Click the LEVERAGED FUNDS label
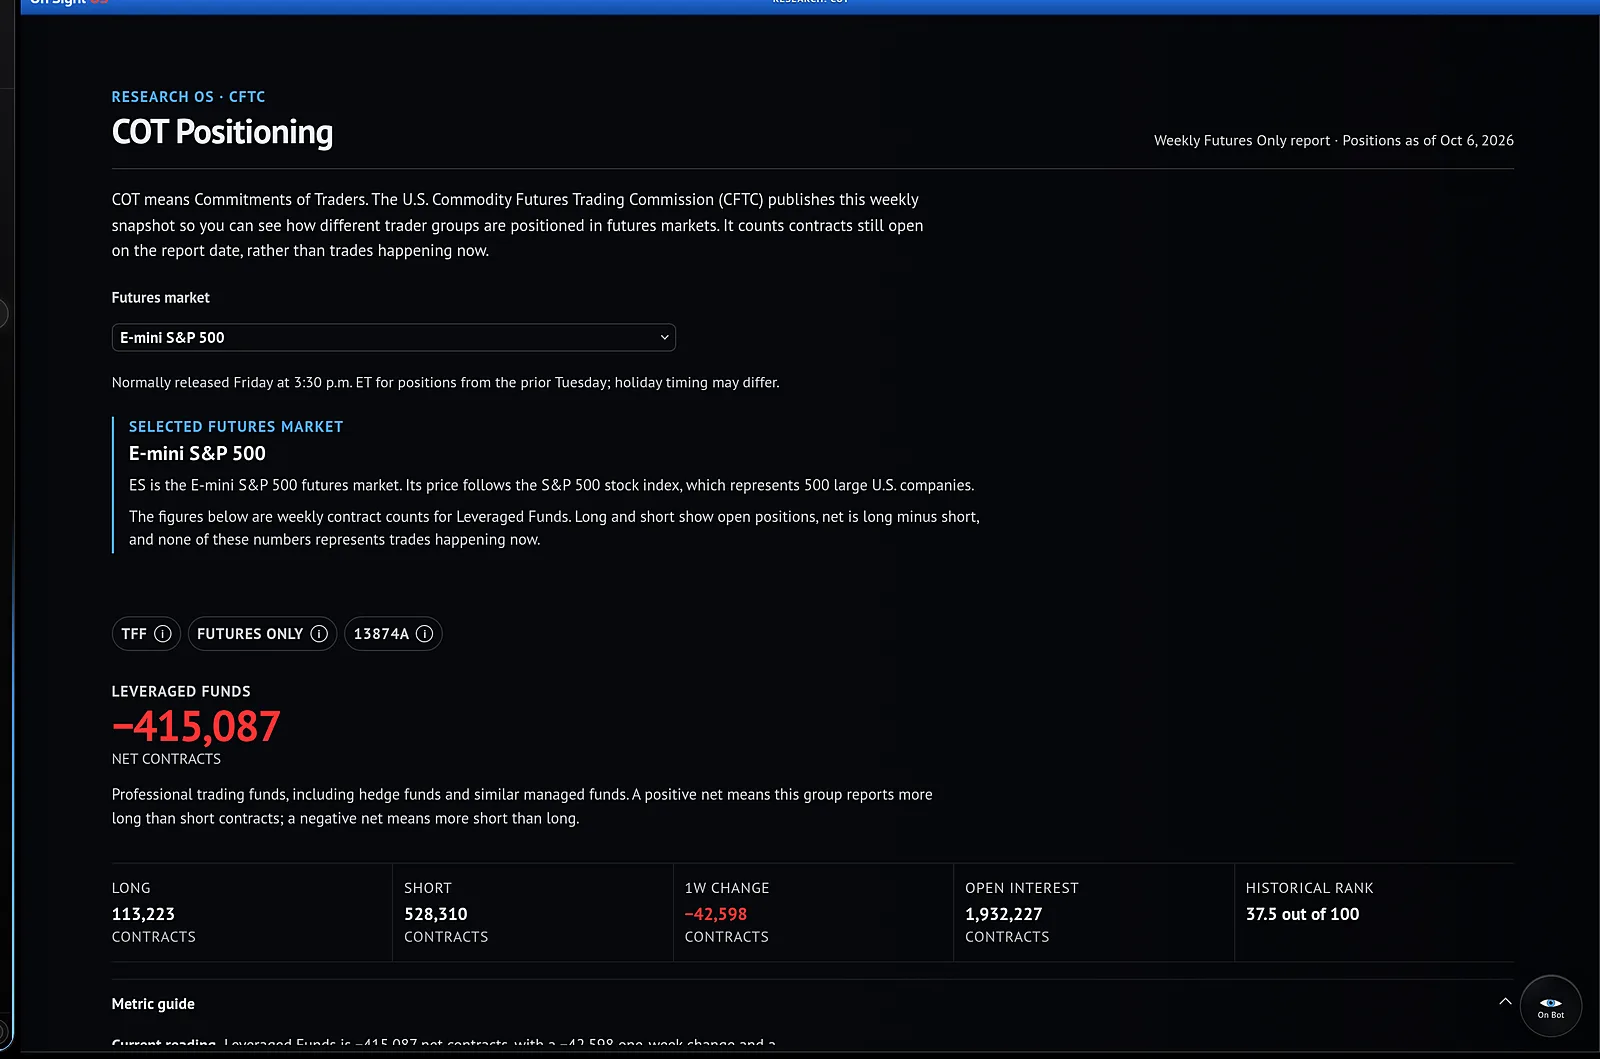The width and height of the screenshot is (1600, 1059). pos(181,692)
